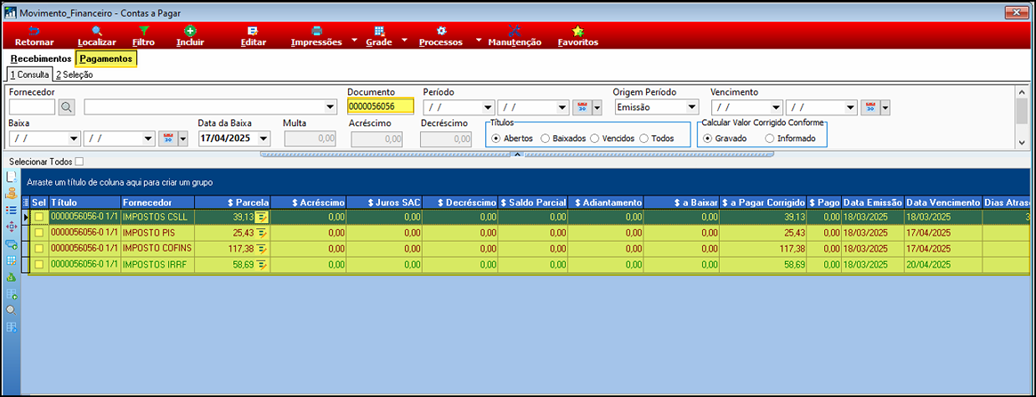The height and width of the screenshot is (397, 1036).
Task: Click the Período calendar shortcut icon
Action: click(582, 107)
